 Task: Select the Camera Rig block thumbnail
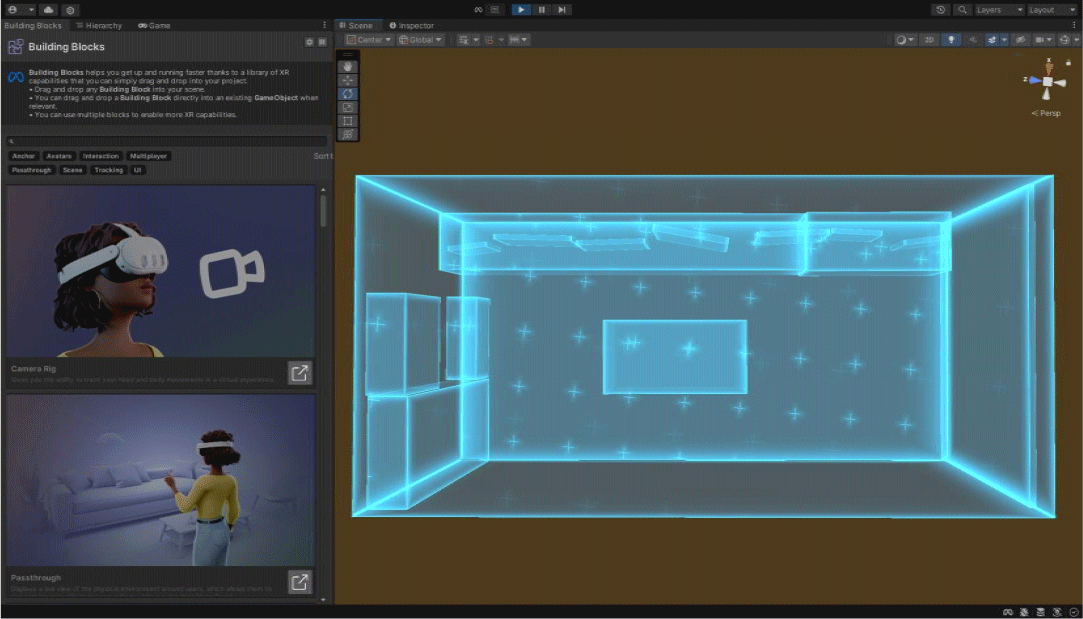pyautogui.click(x=161, y=271)
